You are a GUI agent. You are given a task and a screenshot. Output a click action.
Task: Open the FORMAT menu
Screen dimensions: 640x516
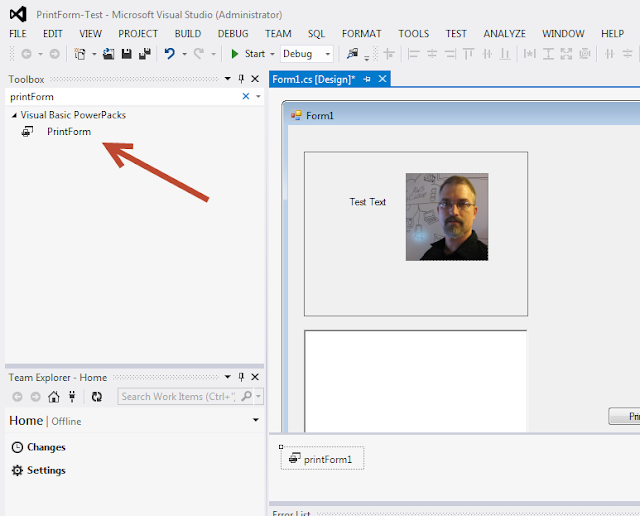[361, 33]
